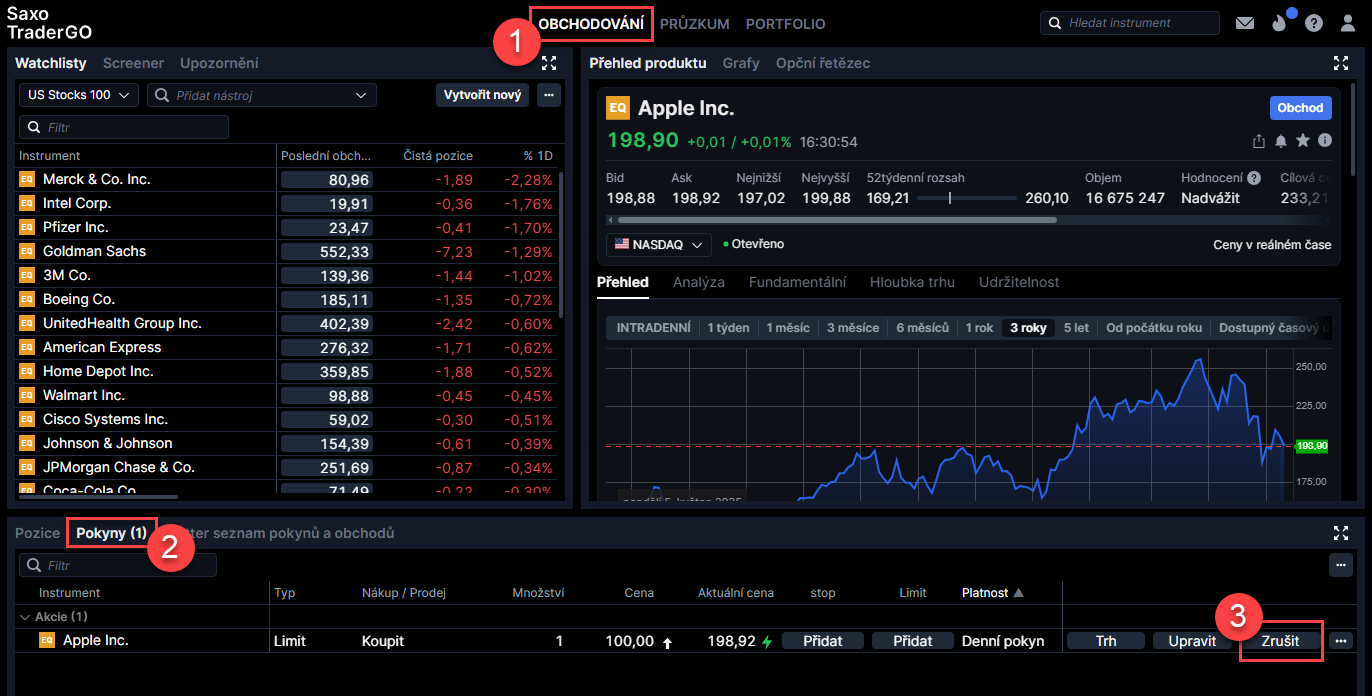1372x696 pixels.
Task: Select the 1 týden chart range
Action: (x=728, y=328)
